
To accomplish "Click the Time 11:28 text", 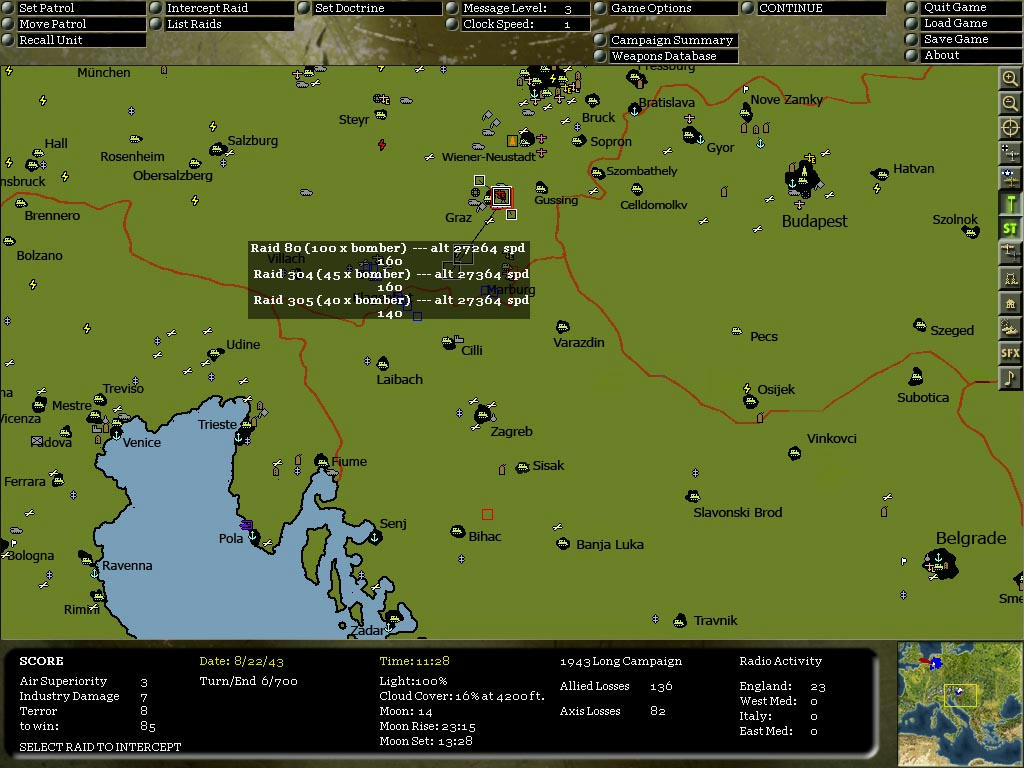I will 415,662.
